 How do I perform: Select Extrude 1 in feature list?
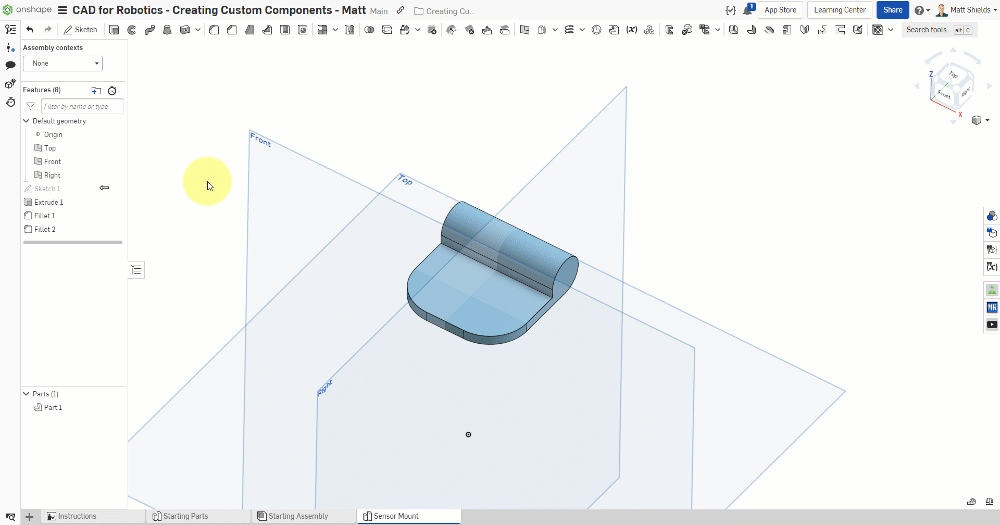pyautogui.click(x=48, y=202)
